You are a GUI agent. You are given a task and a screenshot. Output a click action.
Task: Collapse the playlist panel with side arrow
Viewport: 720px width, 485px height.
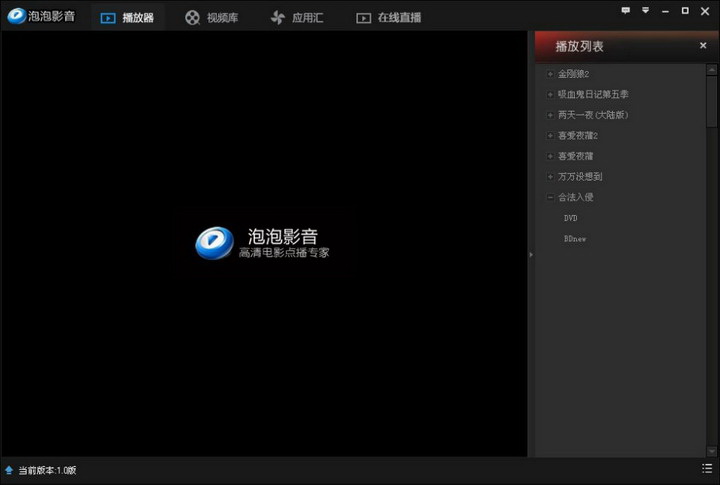pyautogui.click(x=531, y=254)
